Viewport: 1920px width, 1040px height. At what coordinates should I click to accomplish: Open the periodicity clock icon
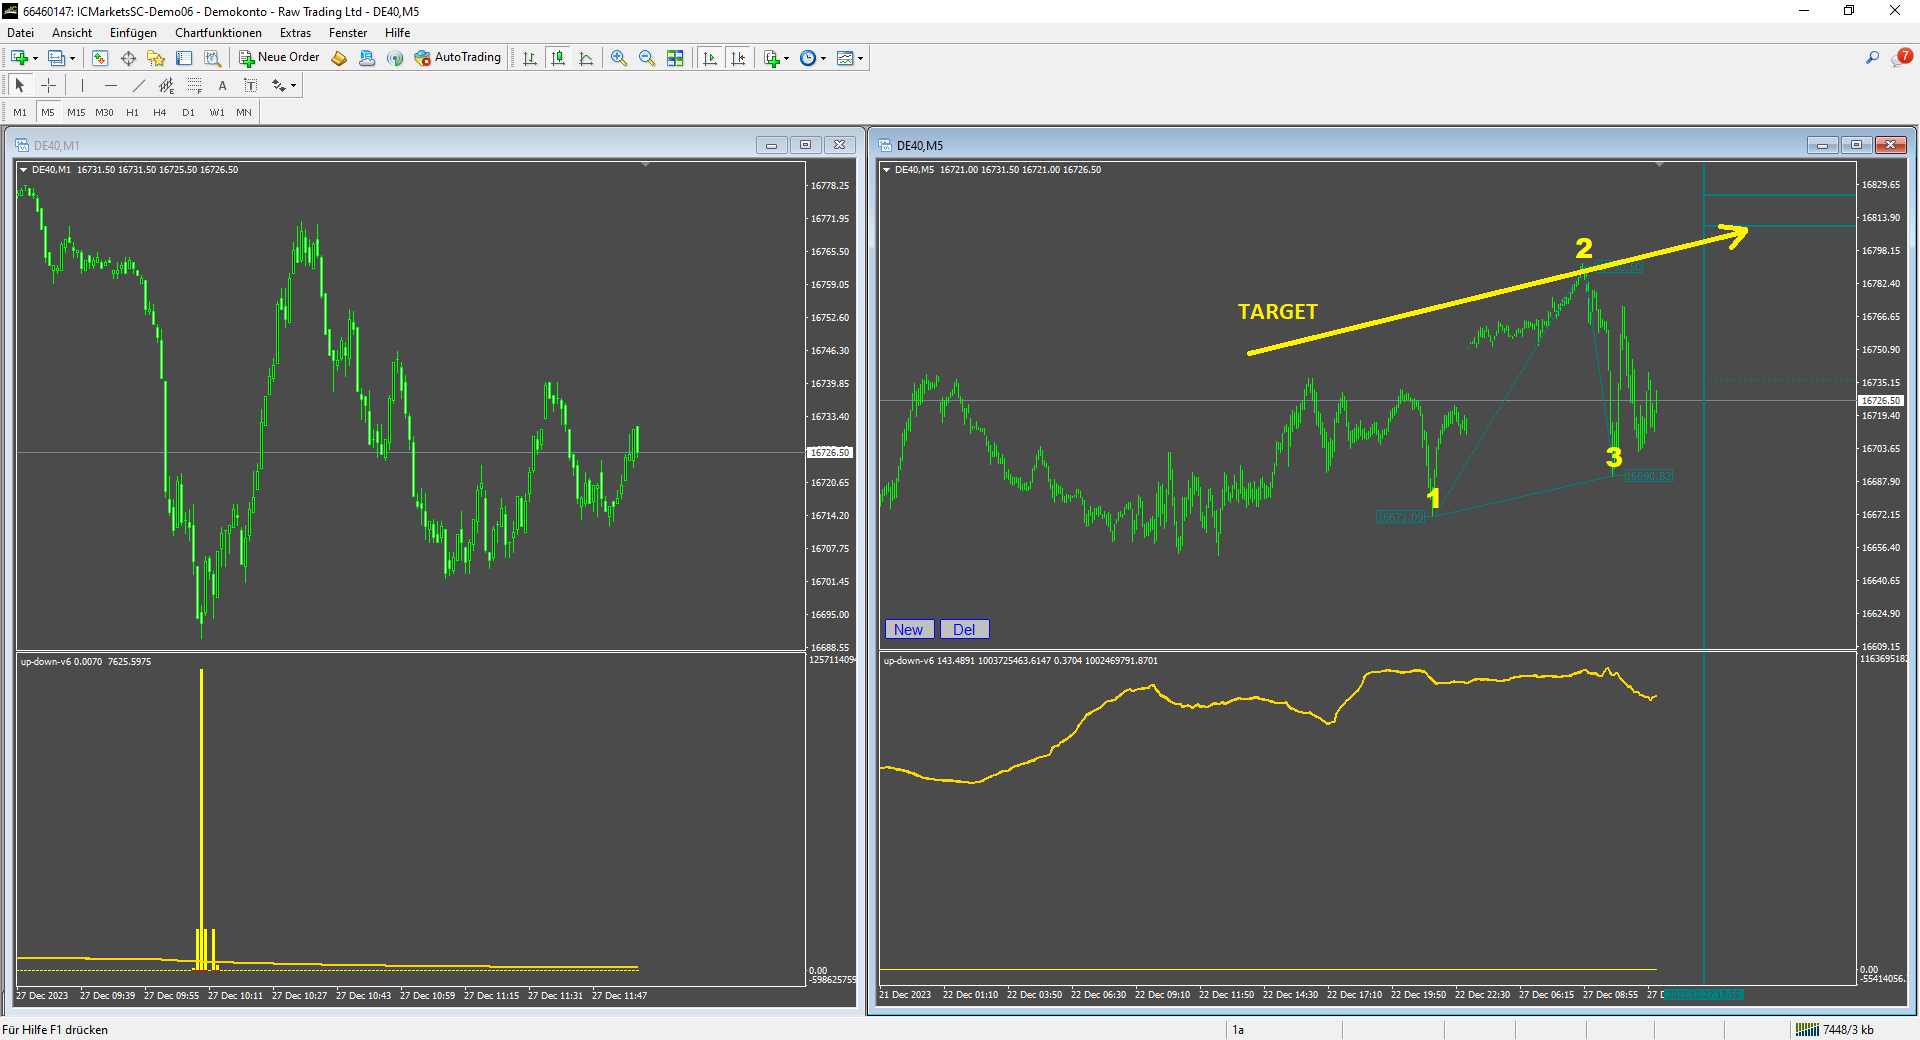coord(808,58)
